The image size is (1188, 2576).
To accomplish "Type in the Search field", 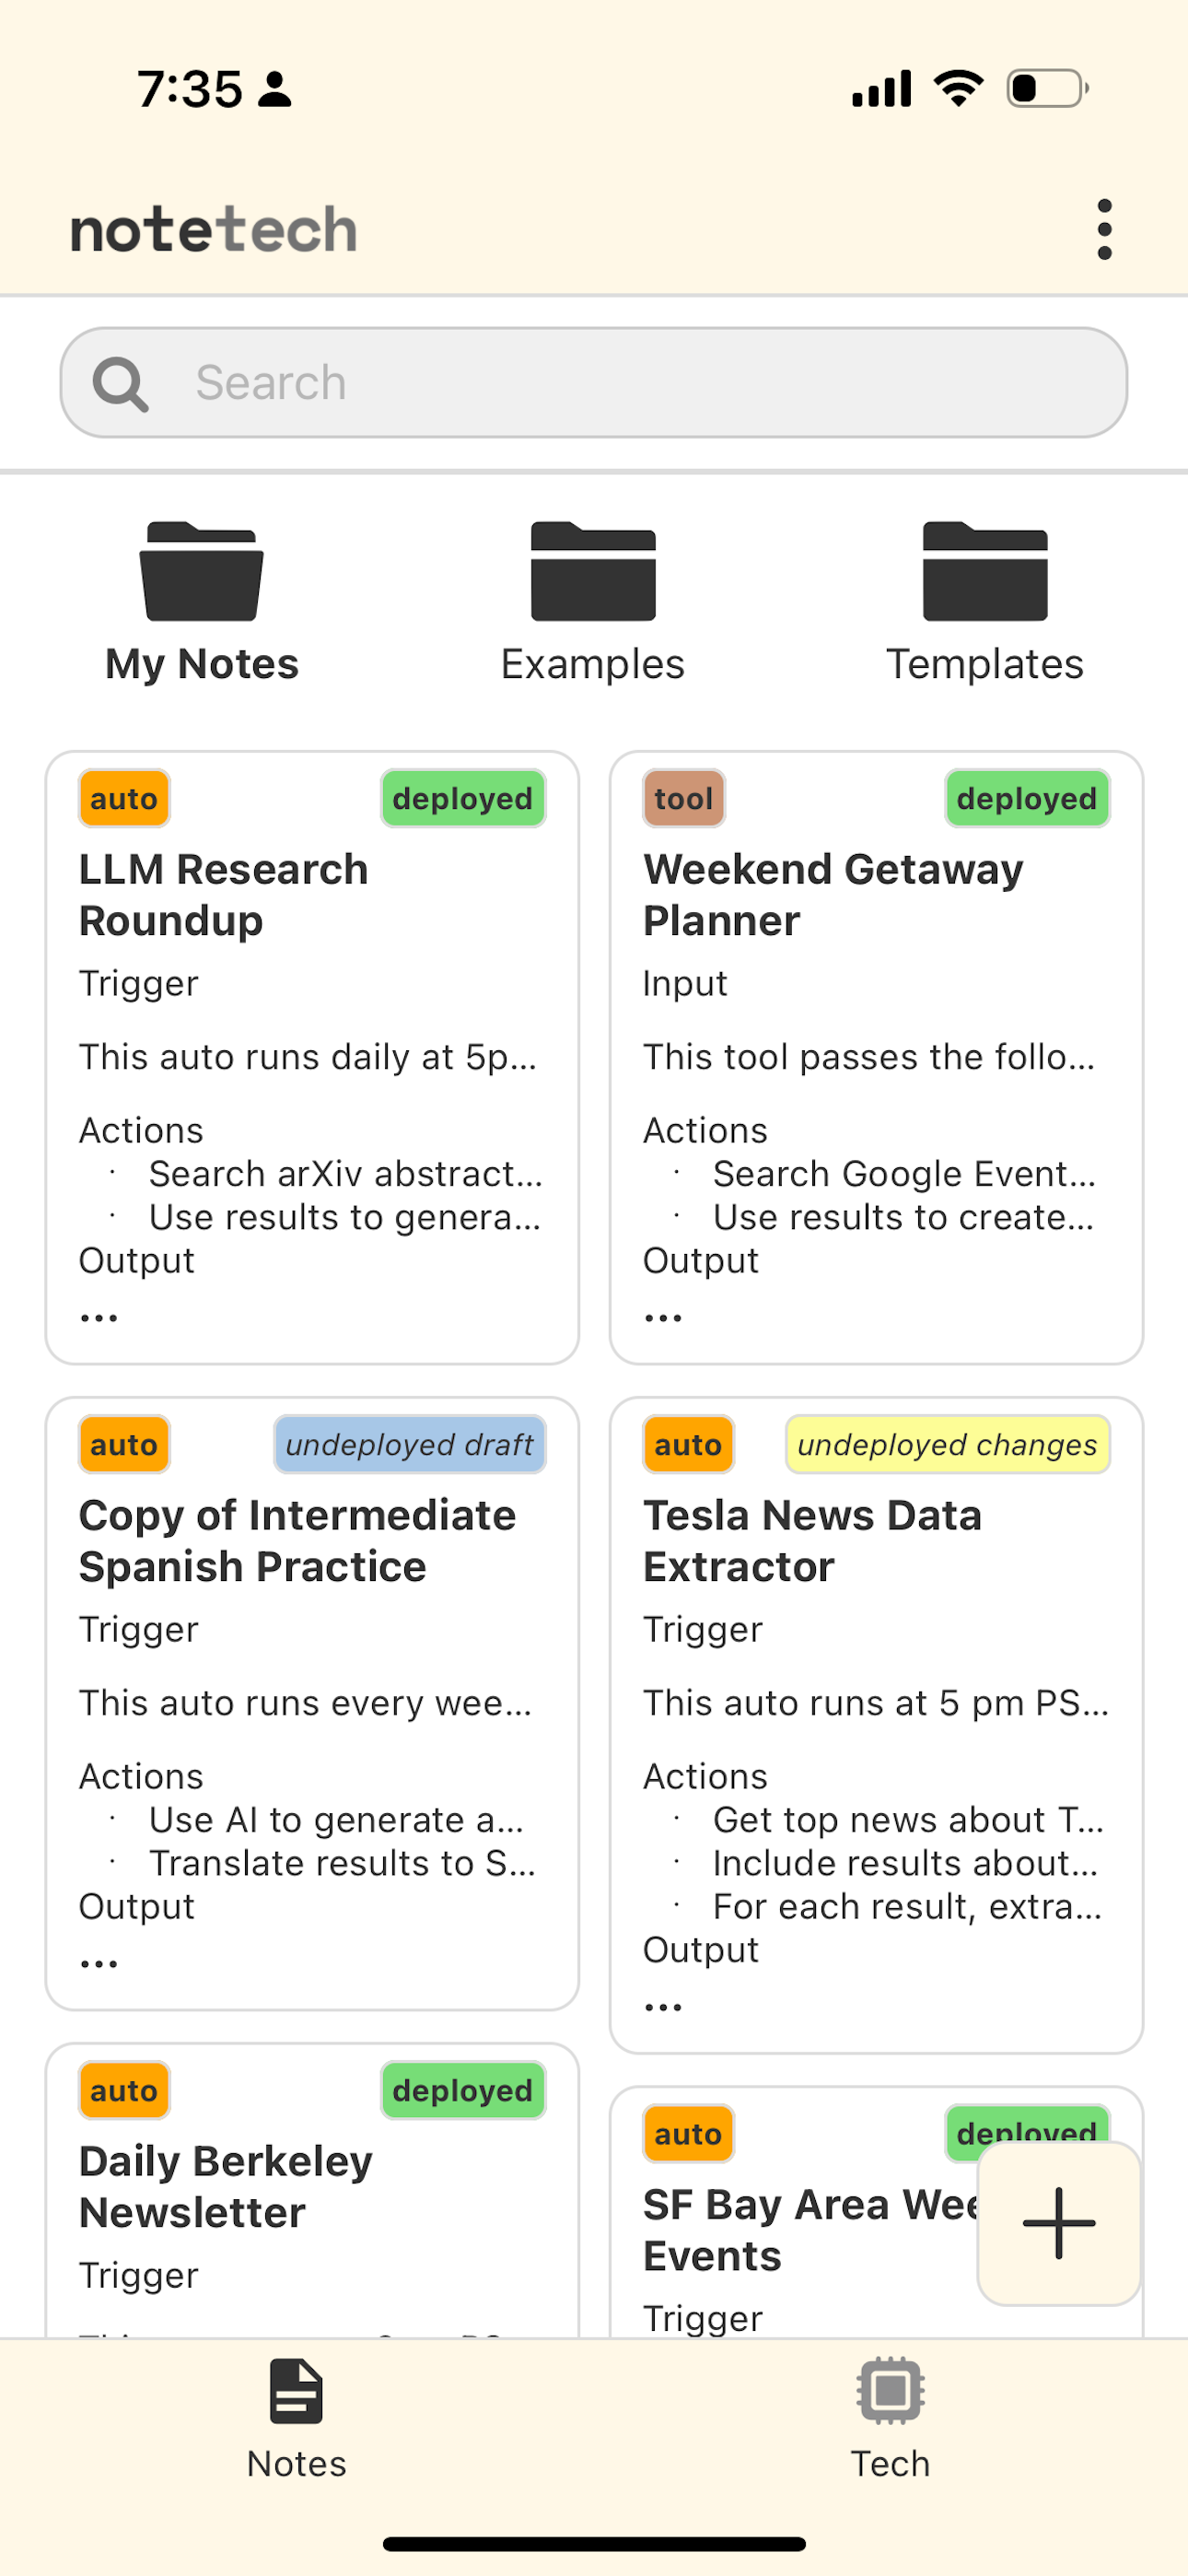I will click(640, 383).
